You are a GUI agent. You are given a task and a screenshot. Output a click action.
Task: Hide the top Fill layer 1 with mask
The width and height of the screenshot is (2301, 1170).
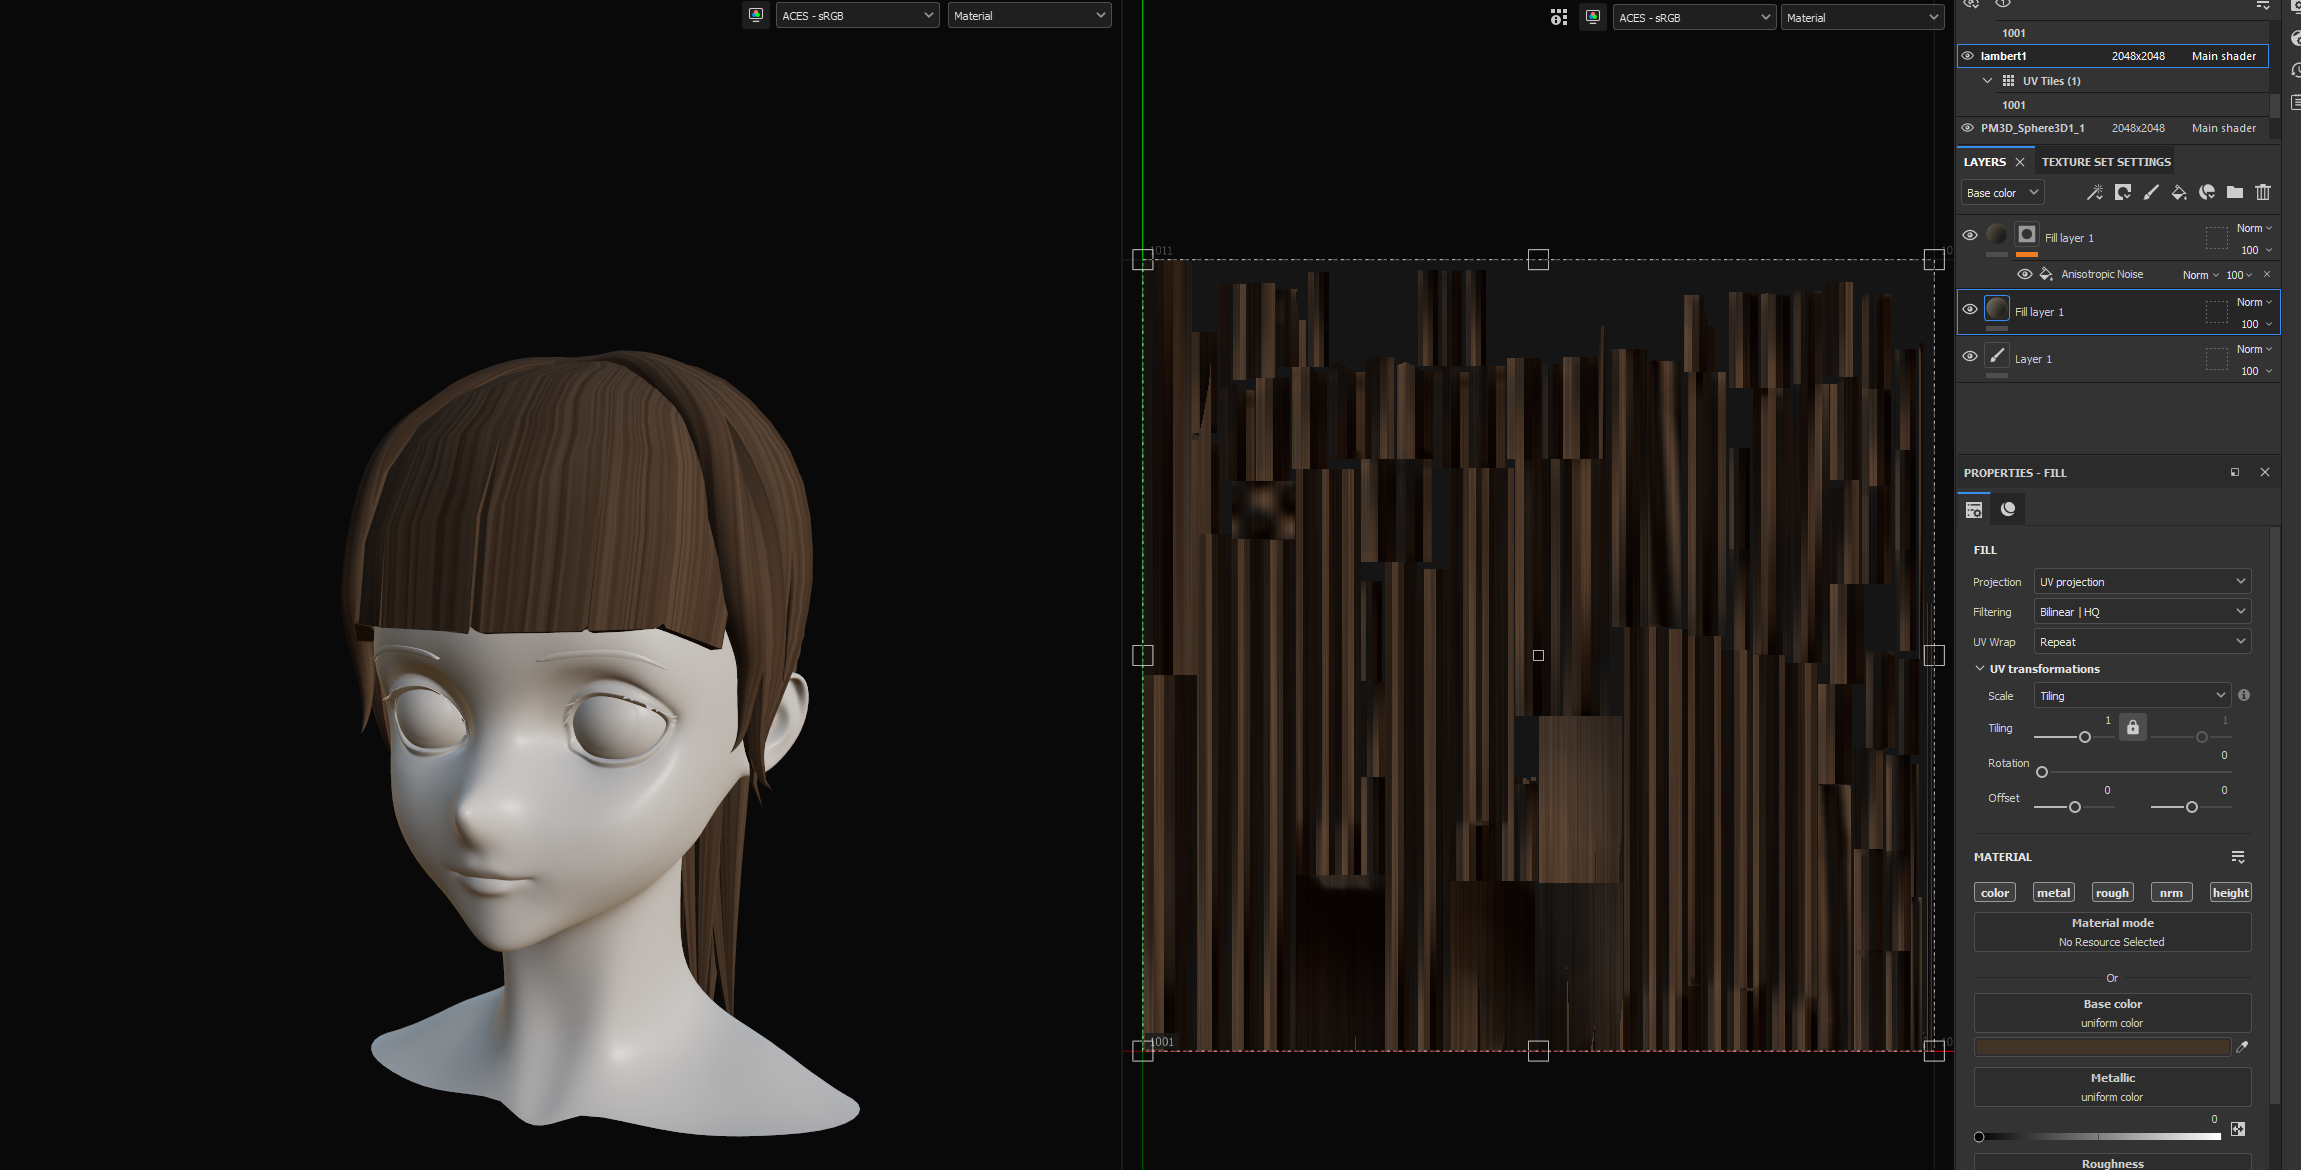coord(1970,236)
